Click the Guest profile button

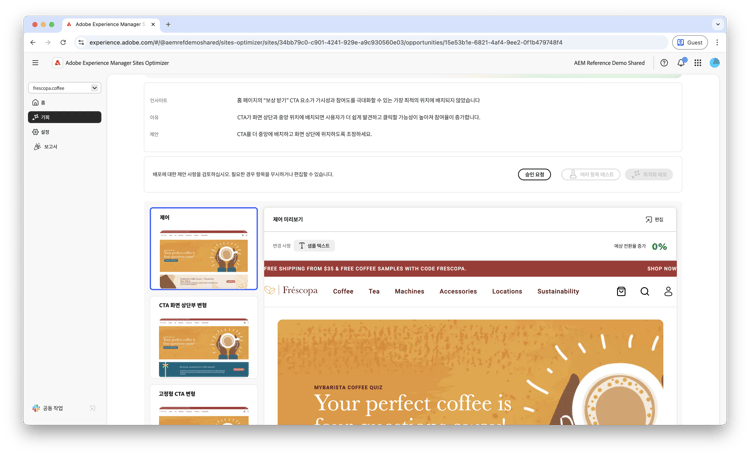point(690,43)
